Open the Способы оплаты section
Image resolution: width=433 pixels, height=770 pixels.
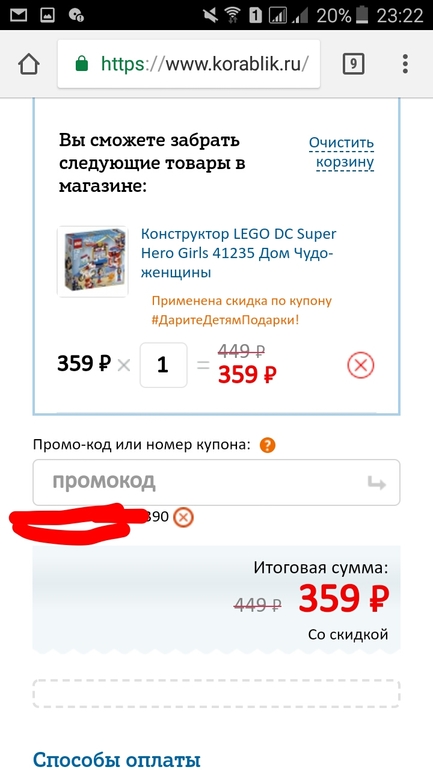116,759
